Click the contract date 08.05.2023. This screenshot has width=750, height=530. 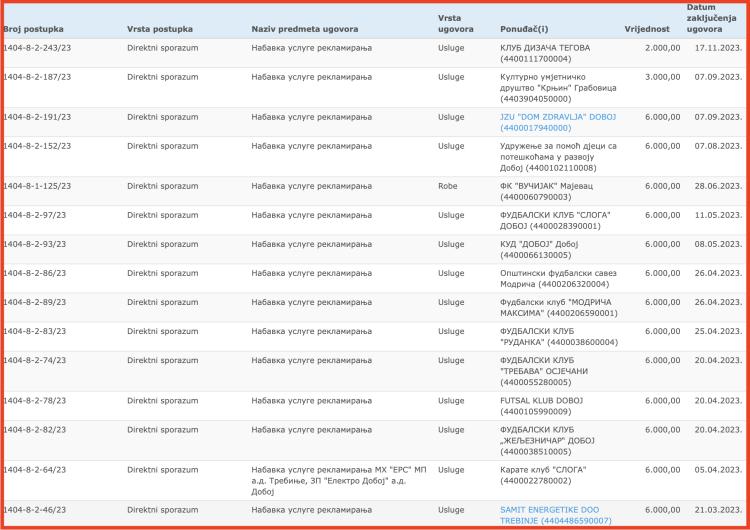coord(718,244)
